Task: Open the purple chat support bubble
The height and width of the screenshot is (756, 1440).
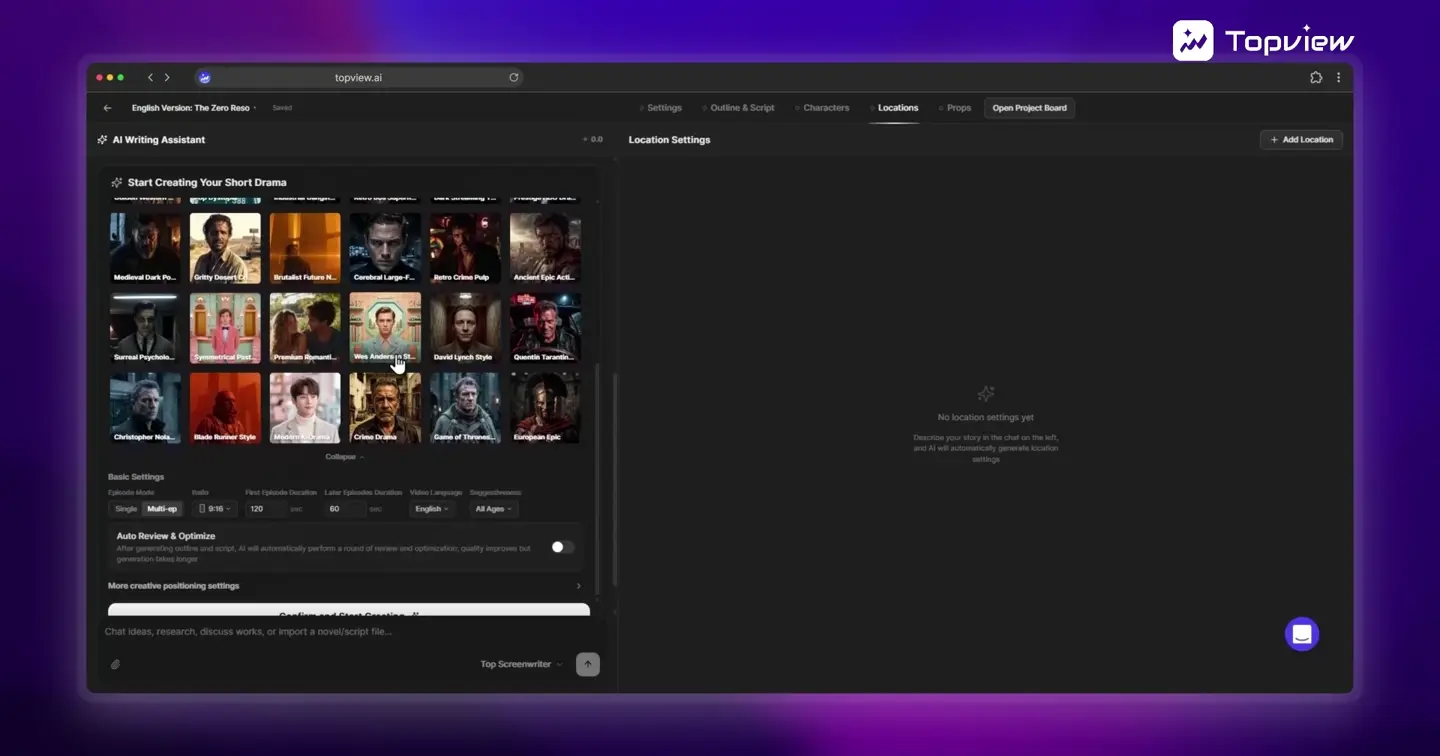Action: [1302, 634]
